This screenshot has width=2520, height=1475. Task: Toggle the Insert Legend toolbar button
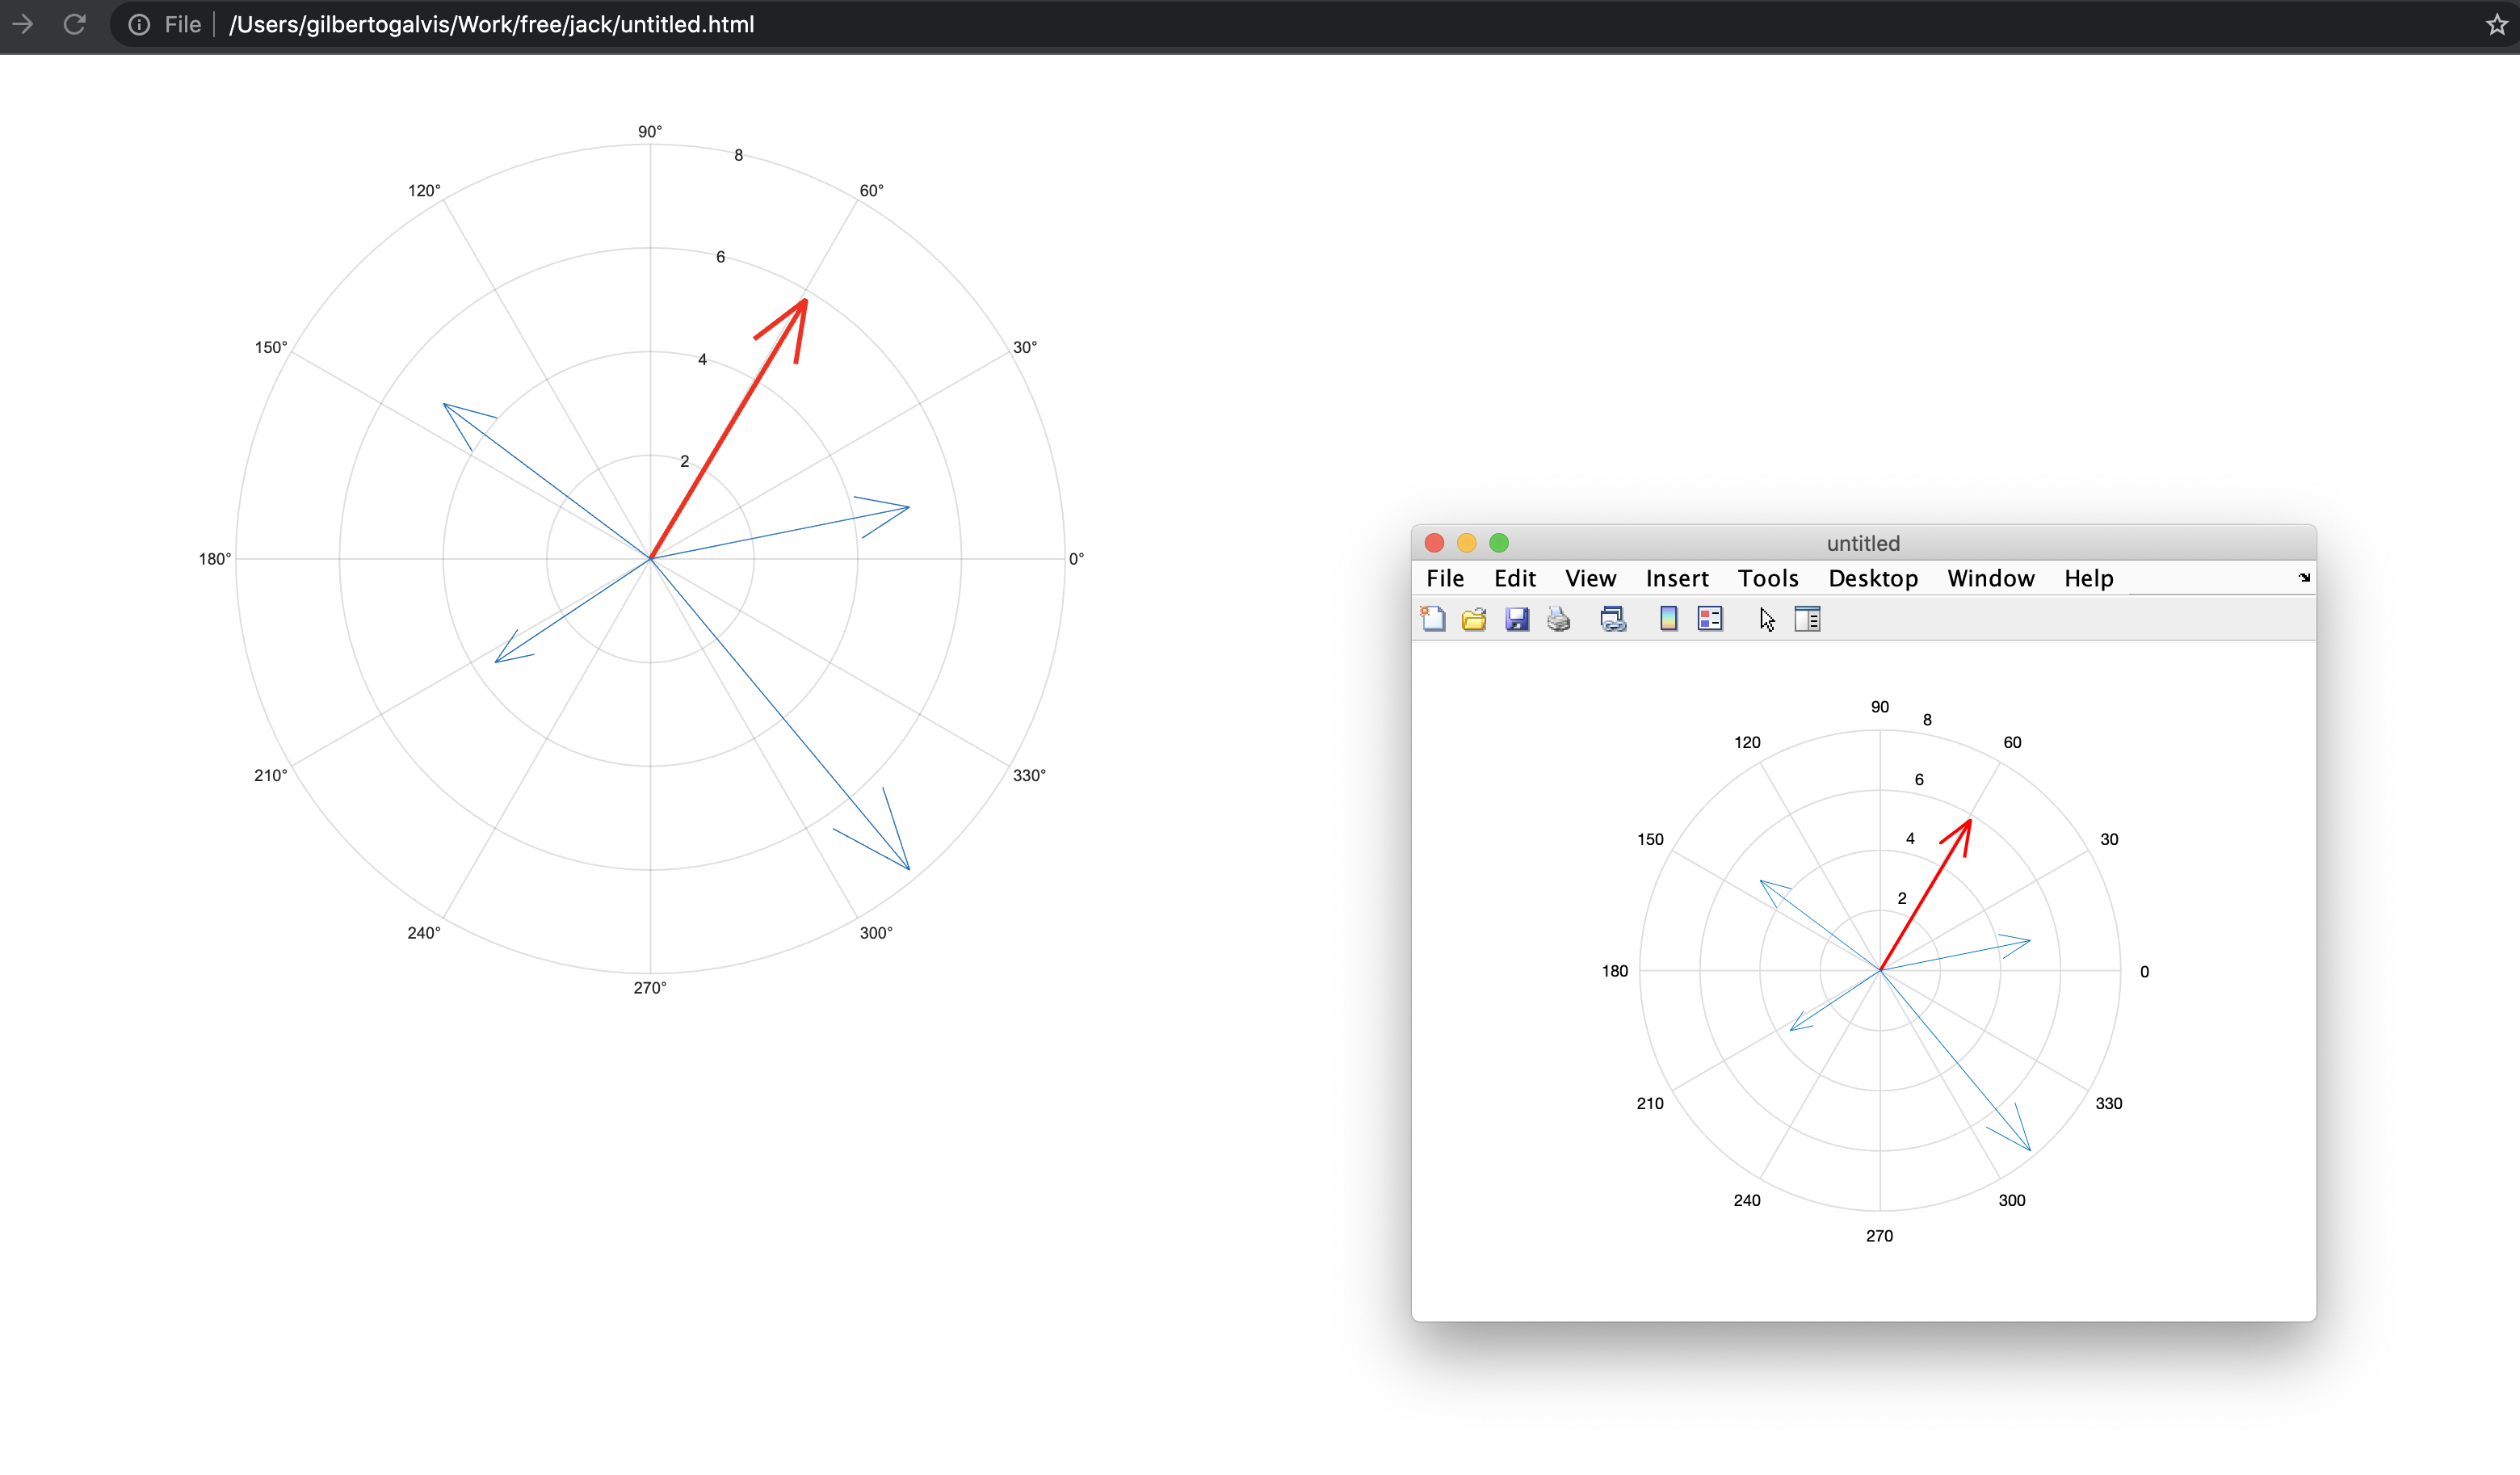pyautogui.click(x=1710, y=619)
